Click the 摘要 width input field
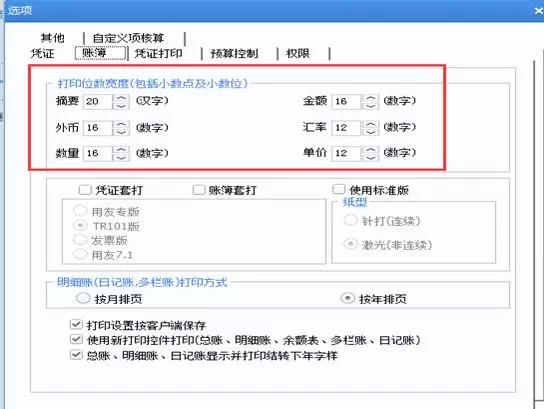This screenshot has height=409, width=544. (x=97, y=101)
